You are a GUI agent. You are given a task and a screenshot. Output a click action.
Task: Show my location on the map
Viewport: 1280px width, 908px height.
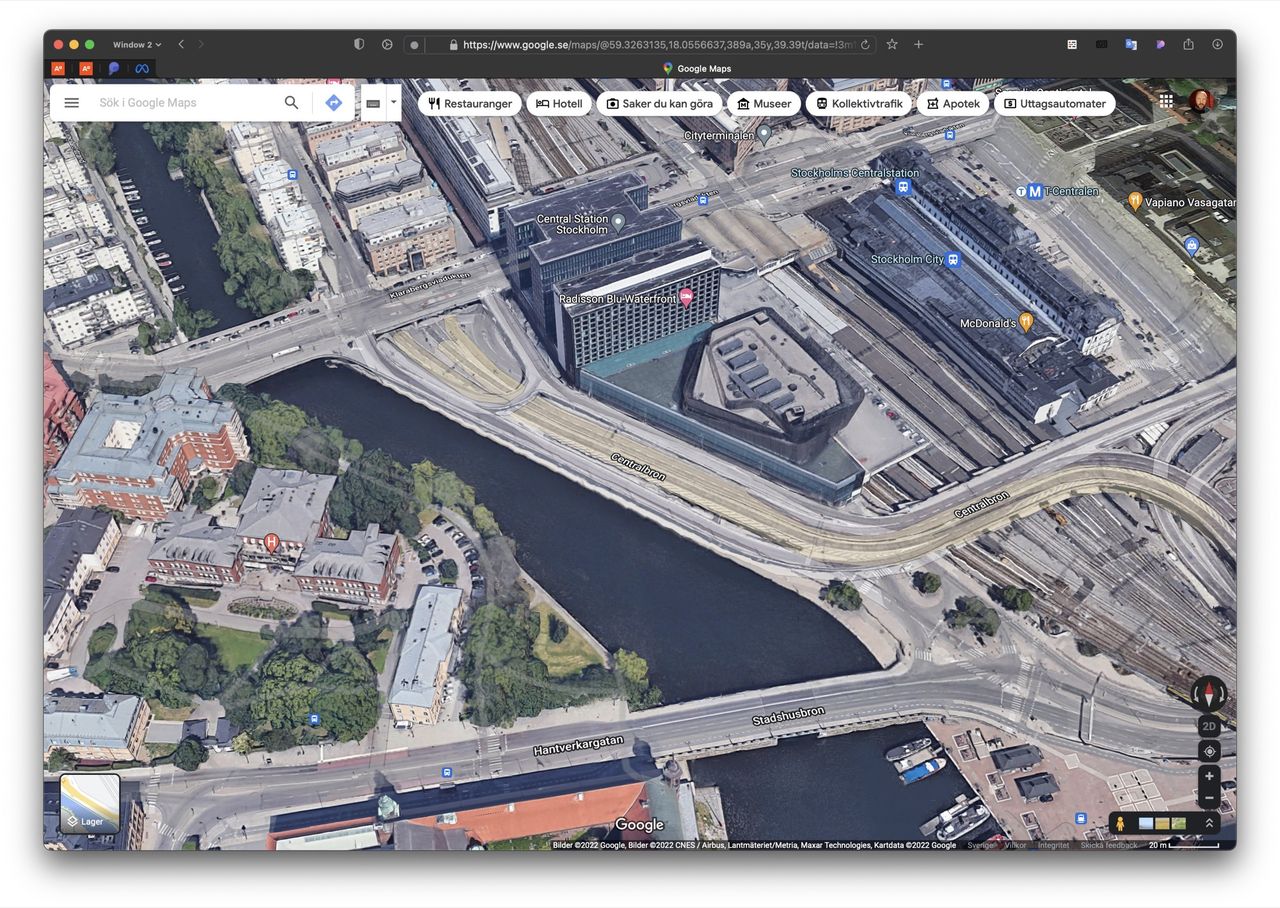tap(1209, 751)
